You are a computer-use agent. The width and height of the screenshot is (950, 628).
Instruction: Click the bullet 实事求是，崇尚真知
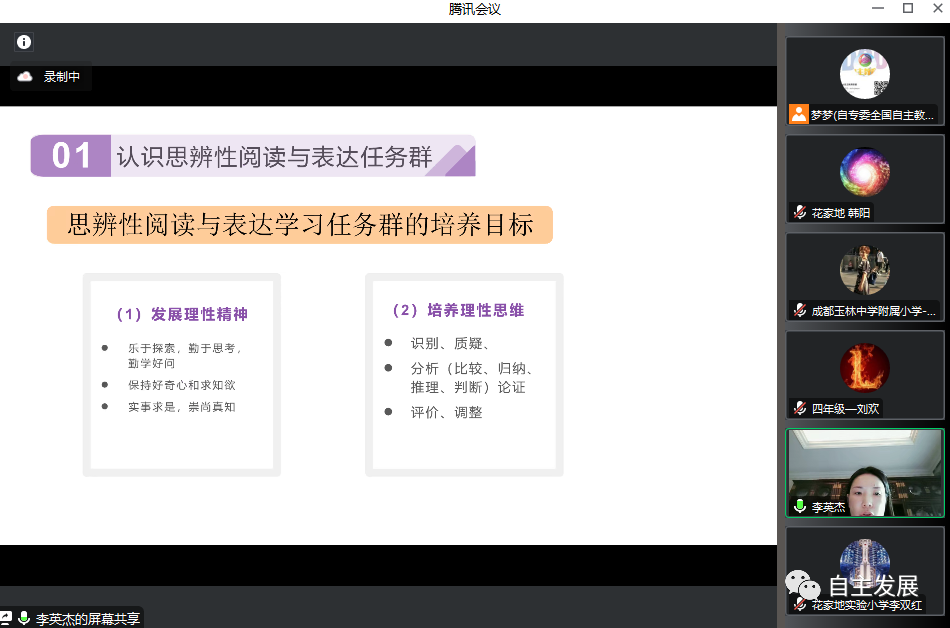point(181,407)
